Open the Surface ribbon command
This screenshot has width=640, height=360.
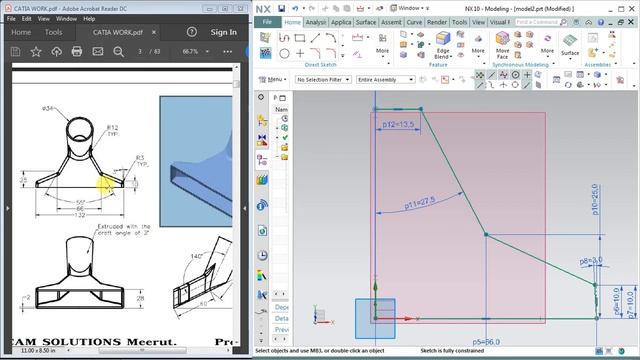(x=570, y=45)
